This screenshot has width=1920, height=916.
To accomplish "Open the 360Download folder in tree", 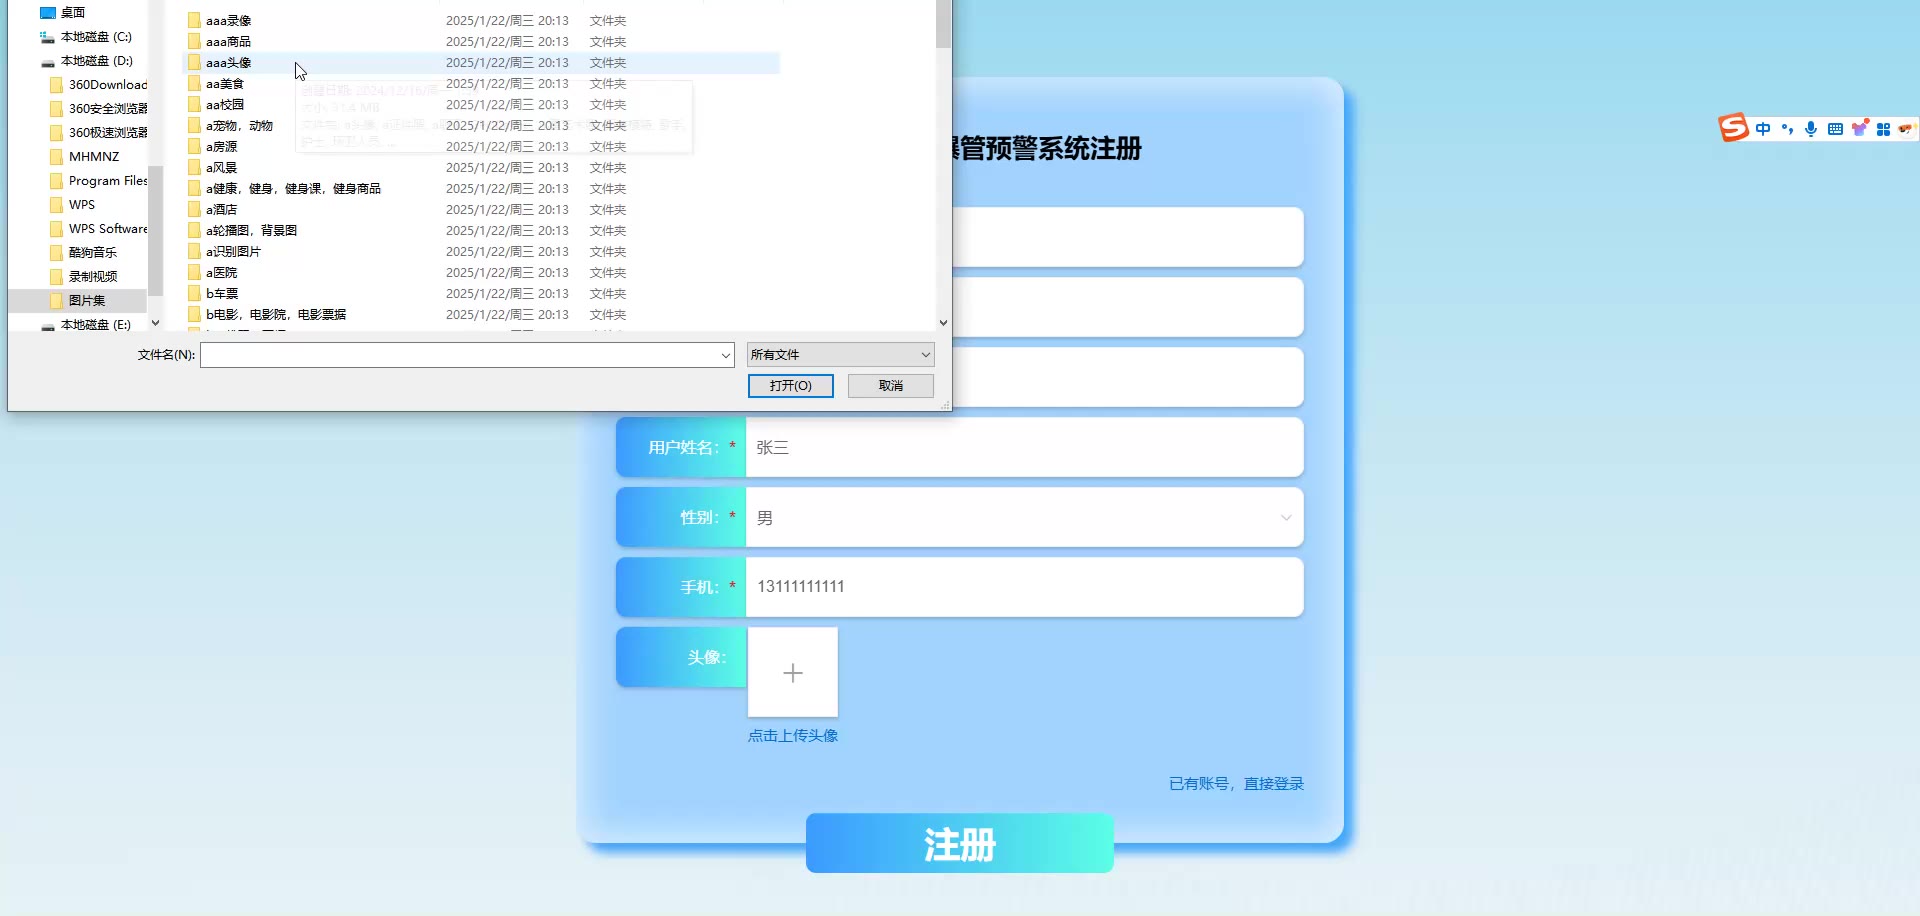I will (x=98, y=85).
